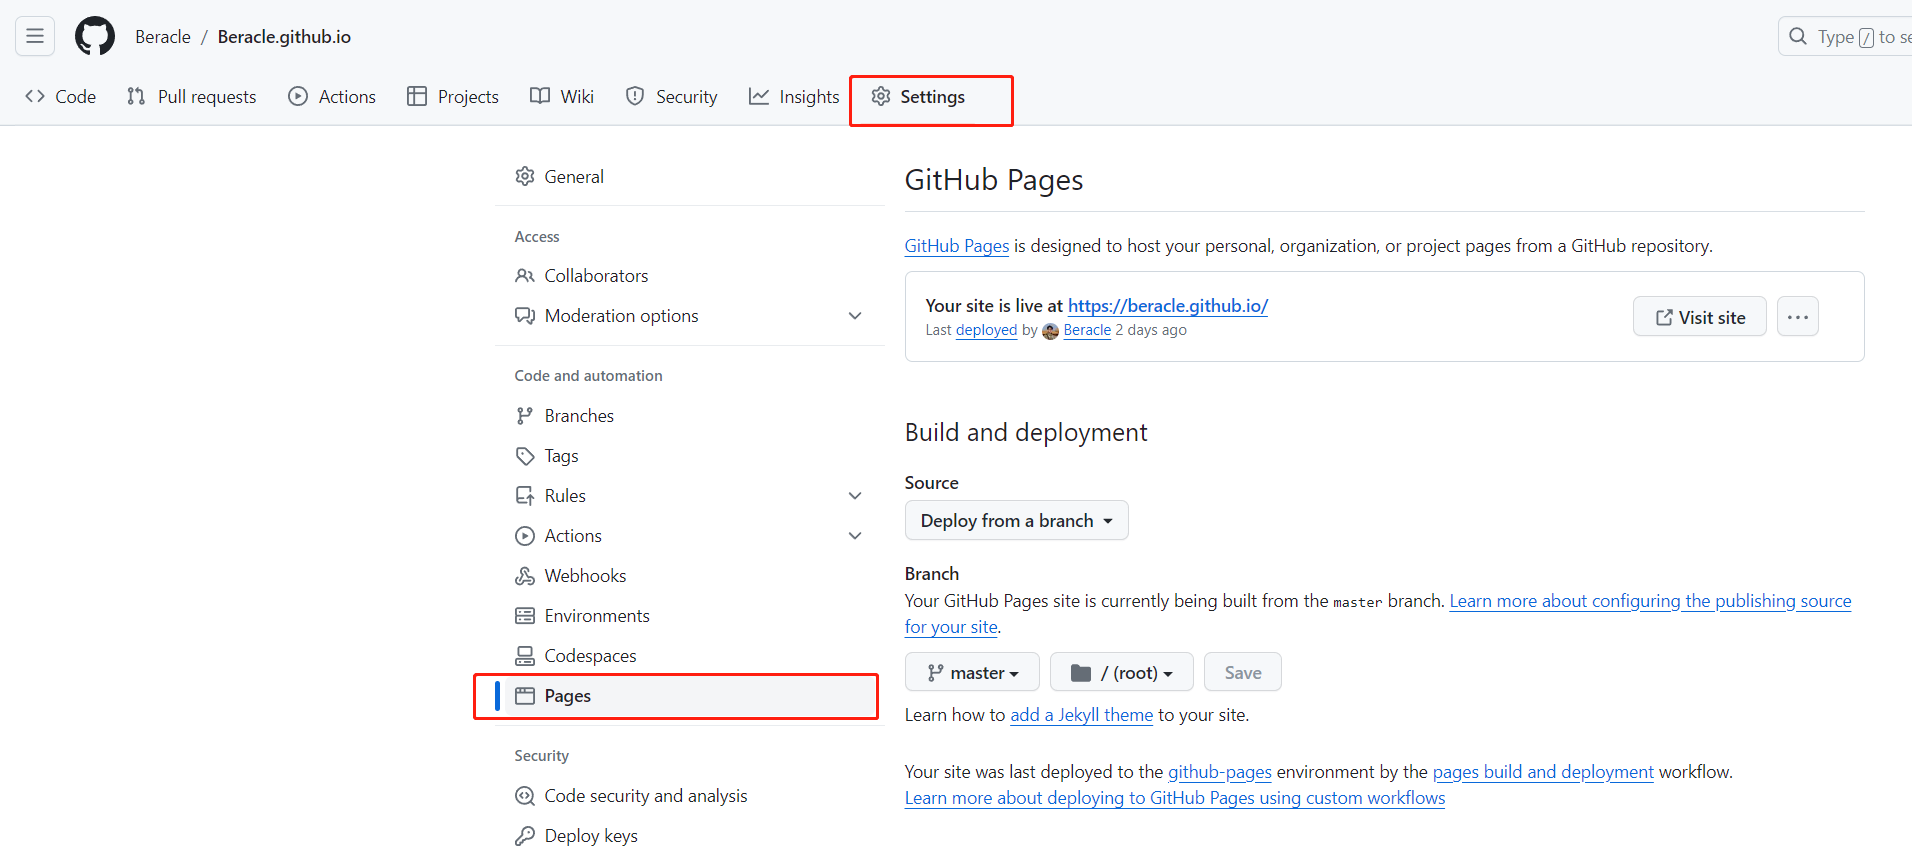Open the hamburger navigation menu
Screen dimensions: 1912x851
(35, 37)
